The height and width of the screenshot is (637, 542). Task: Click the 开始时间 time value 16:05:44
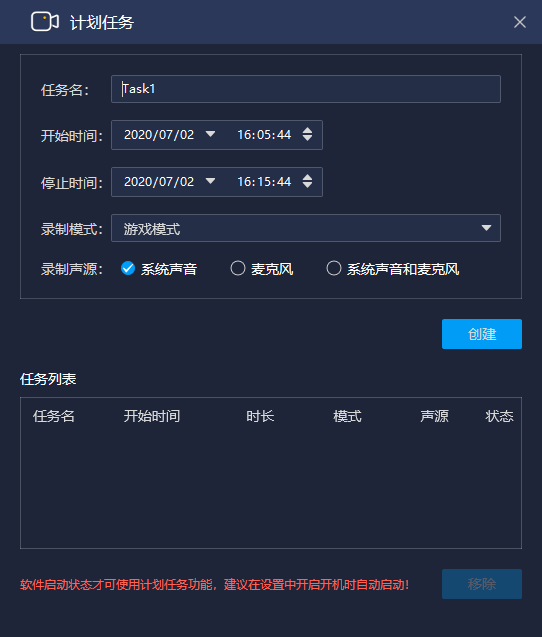click(x=264, y=135)
